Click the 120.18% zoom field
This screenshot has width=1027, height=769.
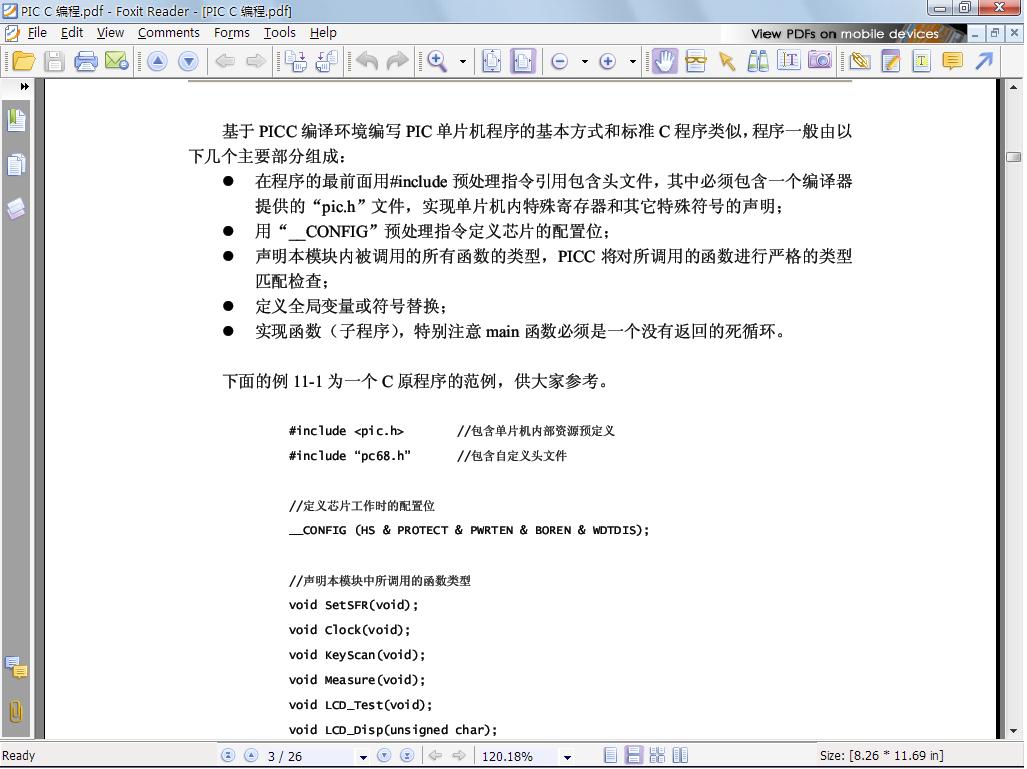click(x=519, y=756)
